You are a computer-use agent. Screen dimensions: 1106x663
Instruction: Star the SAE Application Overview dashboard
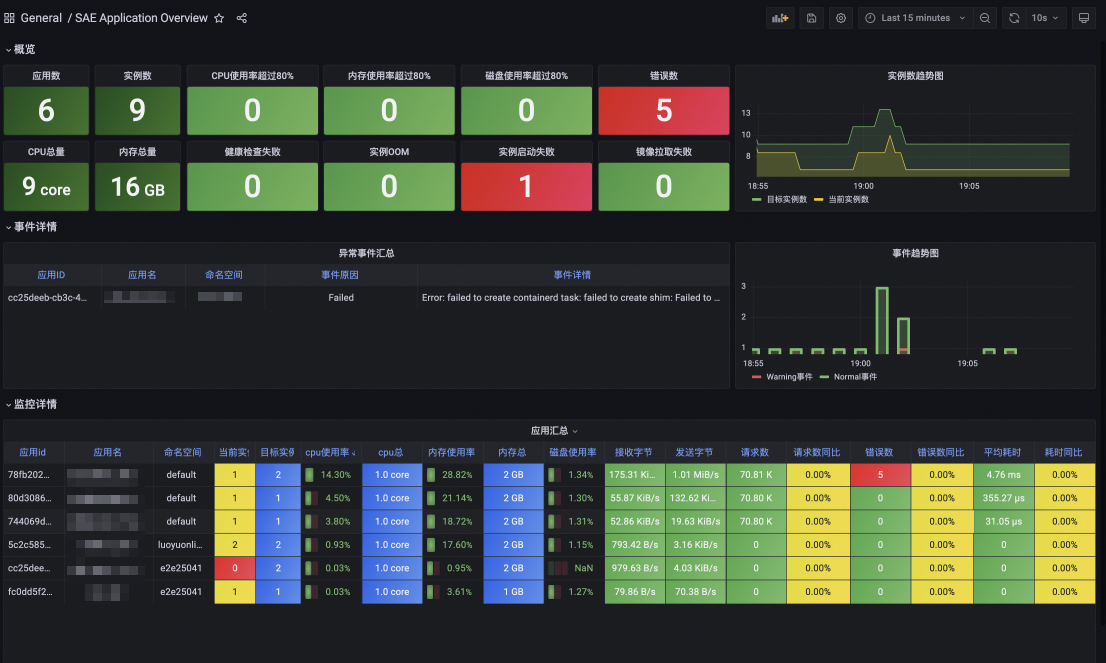coord(219,18)
